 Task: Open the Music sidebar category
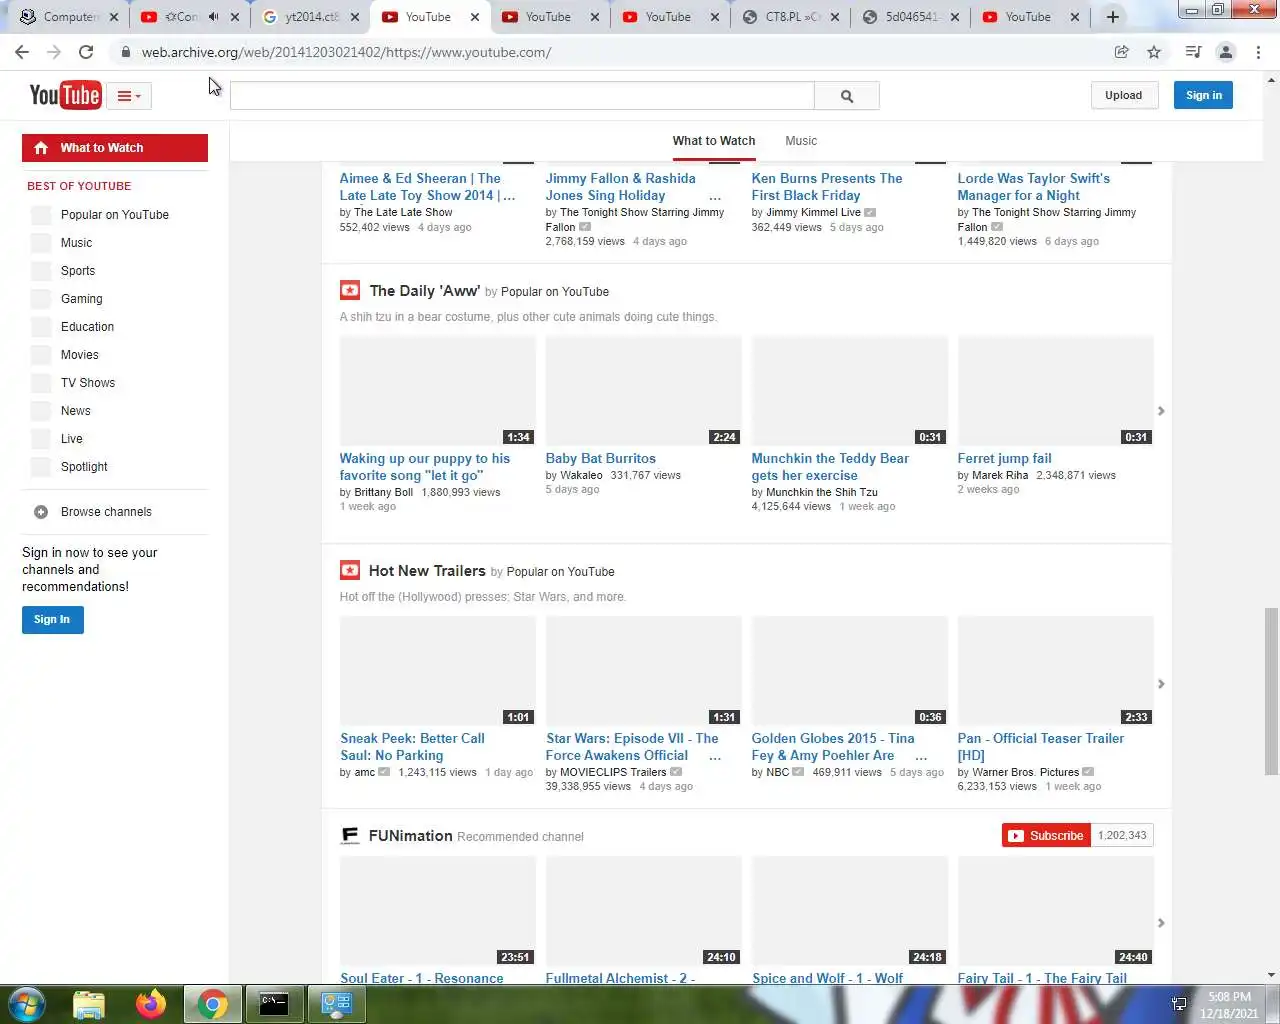(76, 243)
